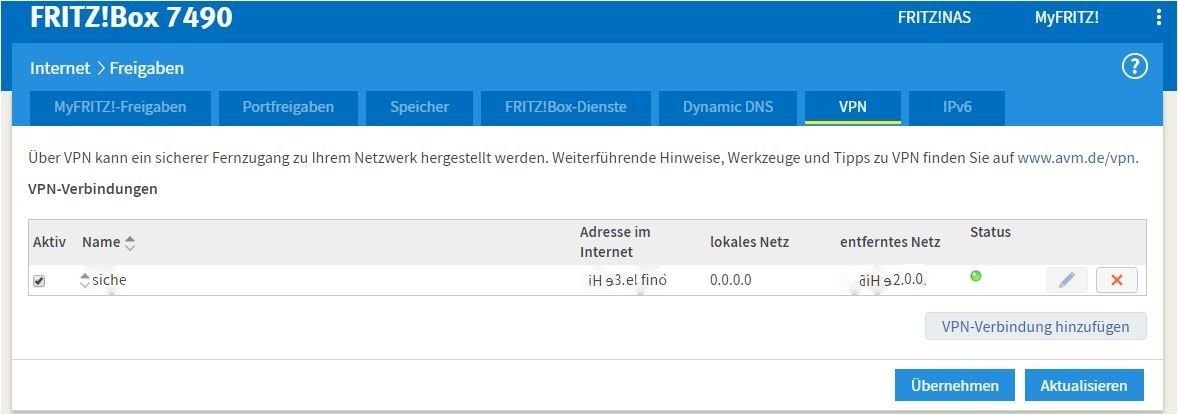This screenshot has height=415, width=1178.
Task: Click the Name column header
Action: [101, 242]
